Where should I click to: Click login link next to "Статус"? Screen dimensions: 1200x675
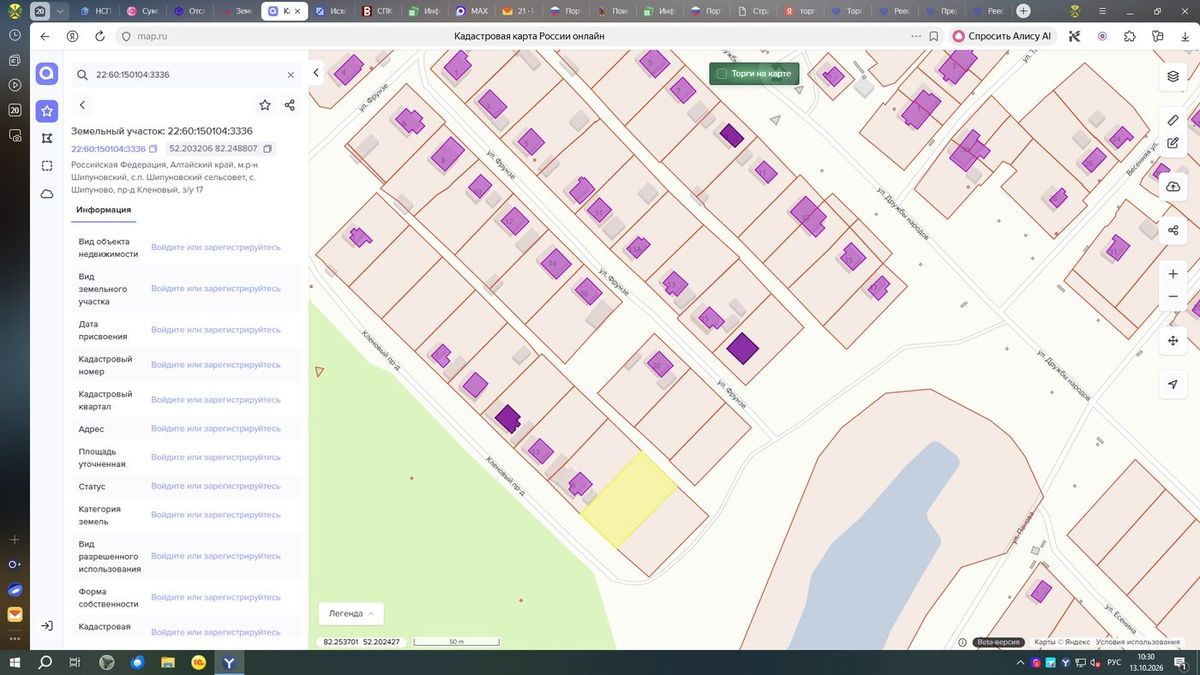pos(216,486)
